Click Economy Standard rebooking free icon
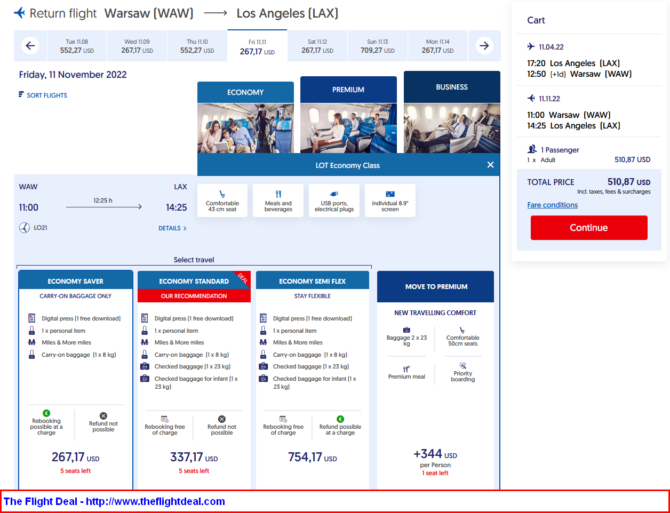The width and height of the screenshot is (670, 513). tap(165, 419)
